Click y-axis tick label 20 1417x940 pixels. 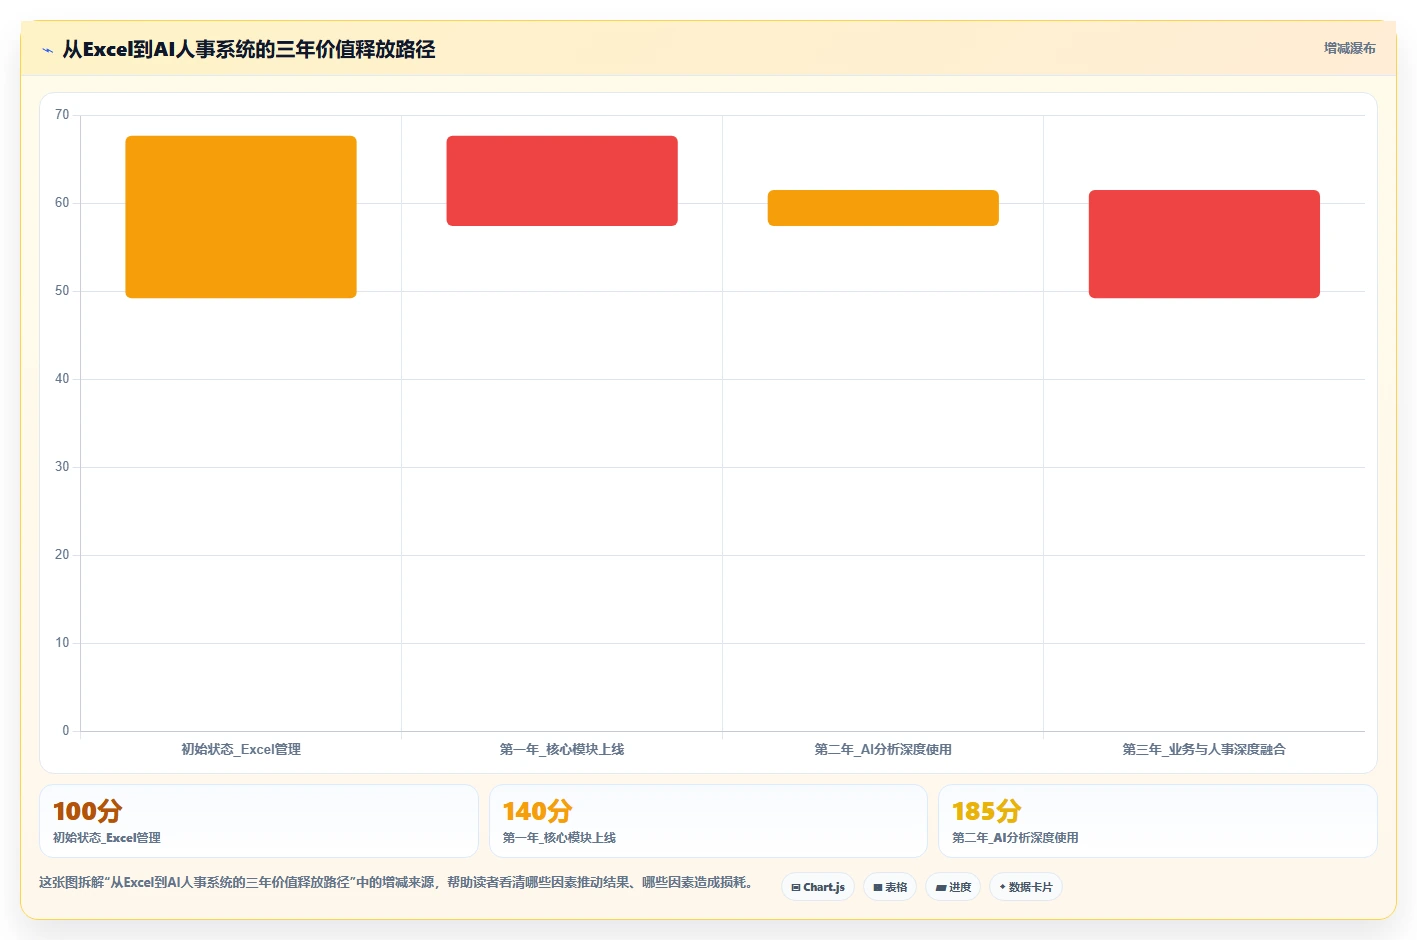[x=62, y=555]
